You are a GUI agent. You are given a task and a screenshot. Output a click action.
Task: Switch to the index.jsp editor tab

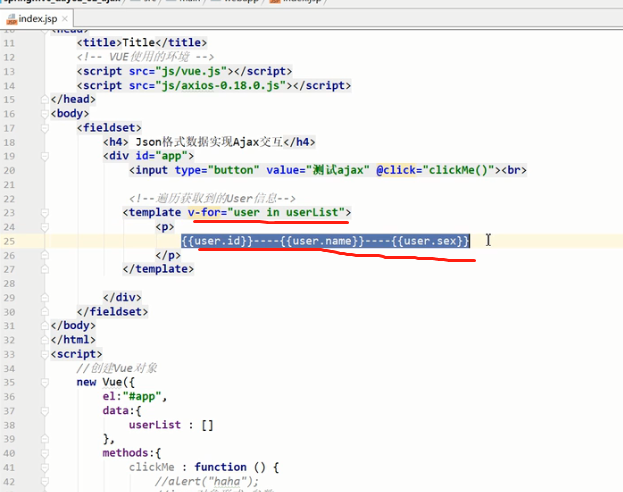point(37,19)
